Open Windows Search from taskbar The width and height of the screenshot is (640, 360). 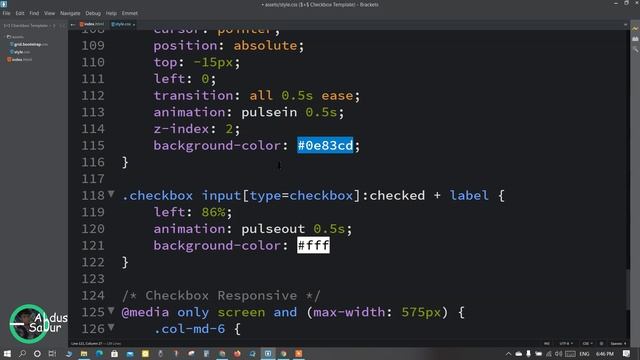coord(22,353)
